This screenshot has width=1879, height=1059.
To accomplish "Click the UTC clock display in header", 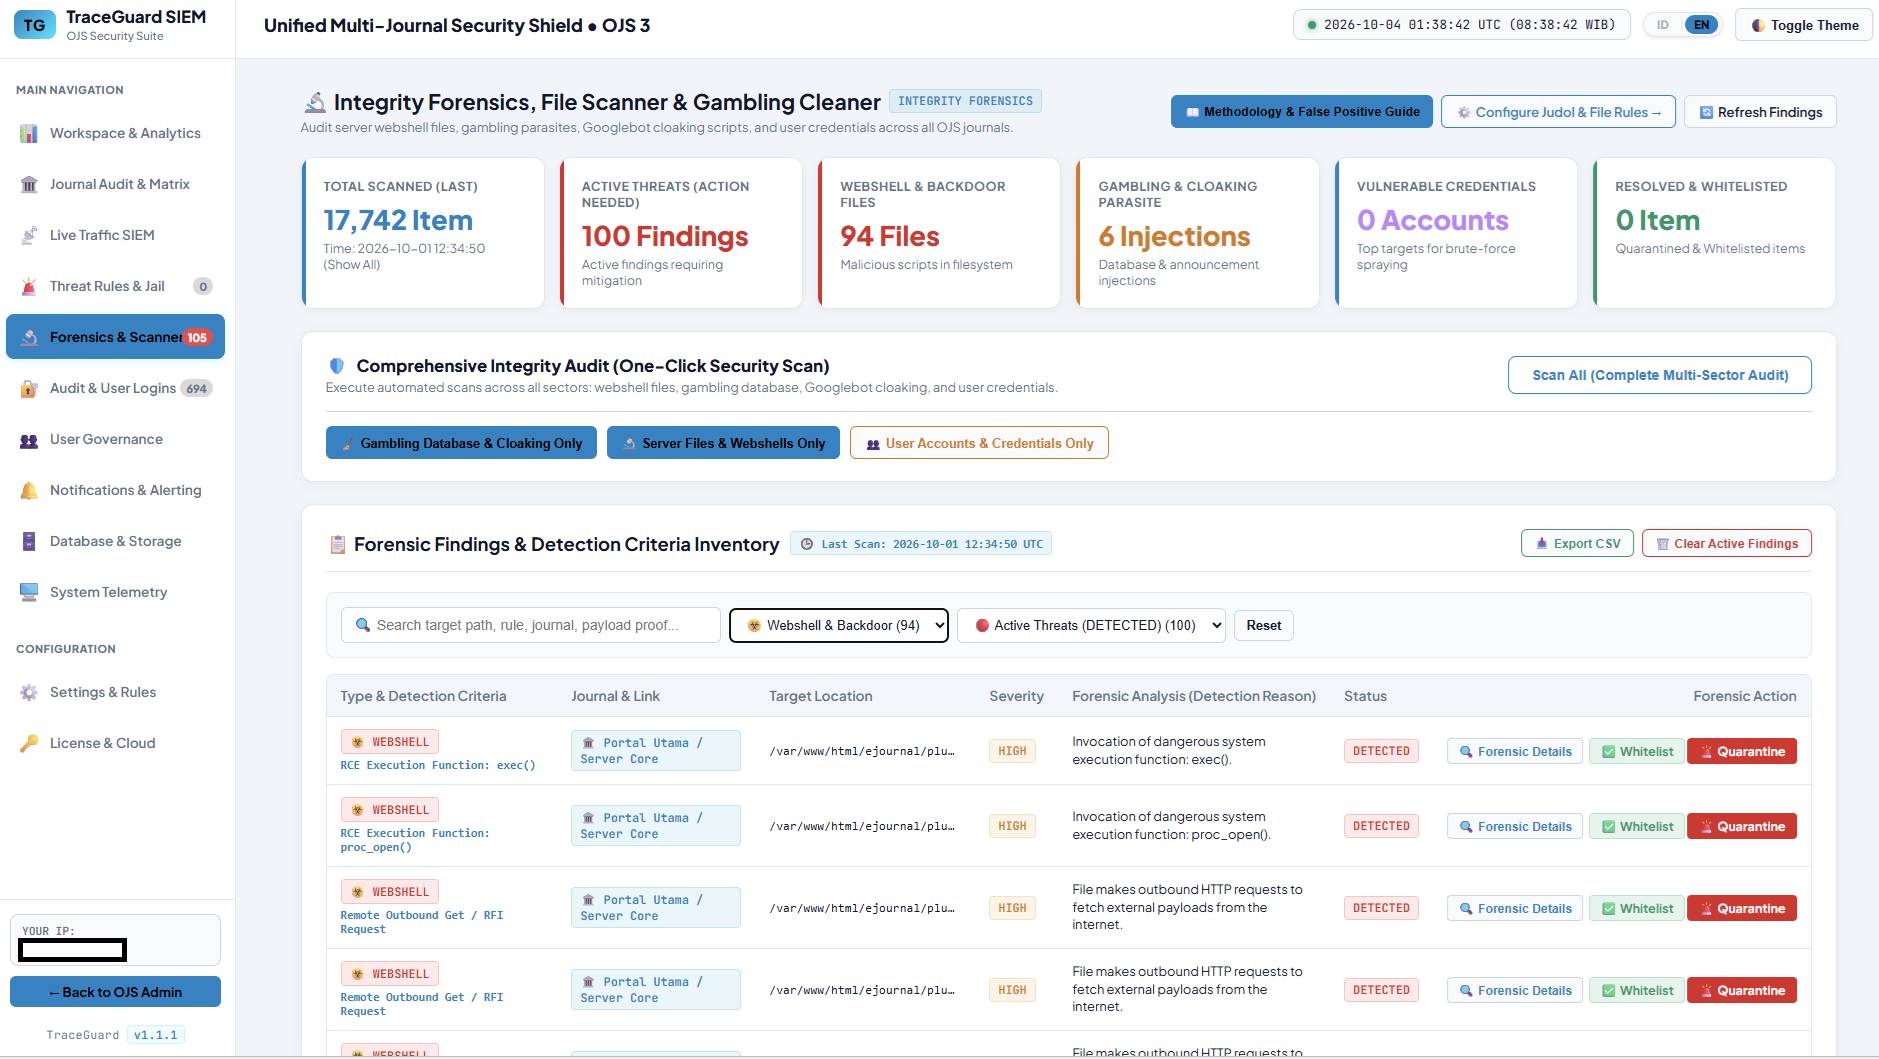I will pyautogui.click(x=1461, y=25).
